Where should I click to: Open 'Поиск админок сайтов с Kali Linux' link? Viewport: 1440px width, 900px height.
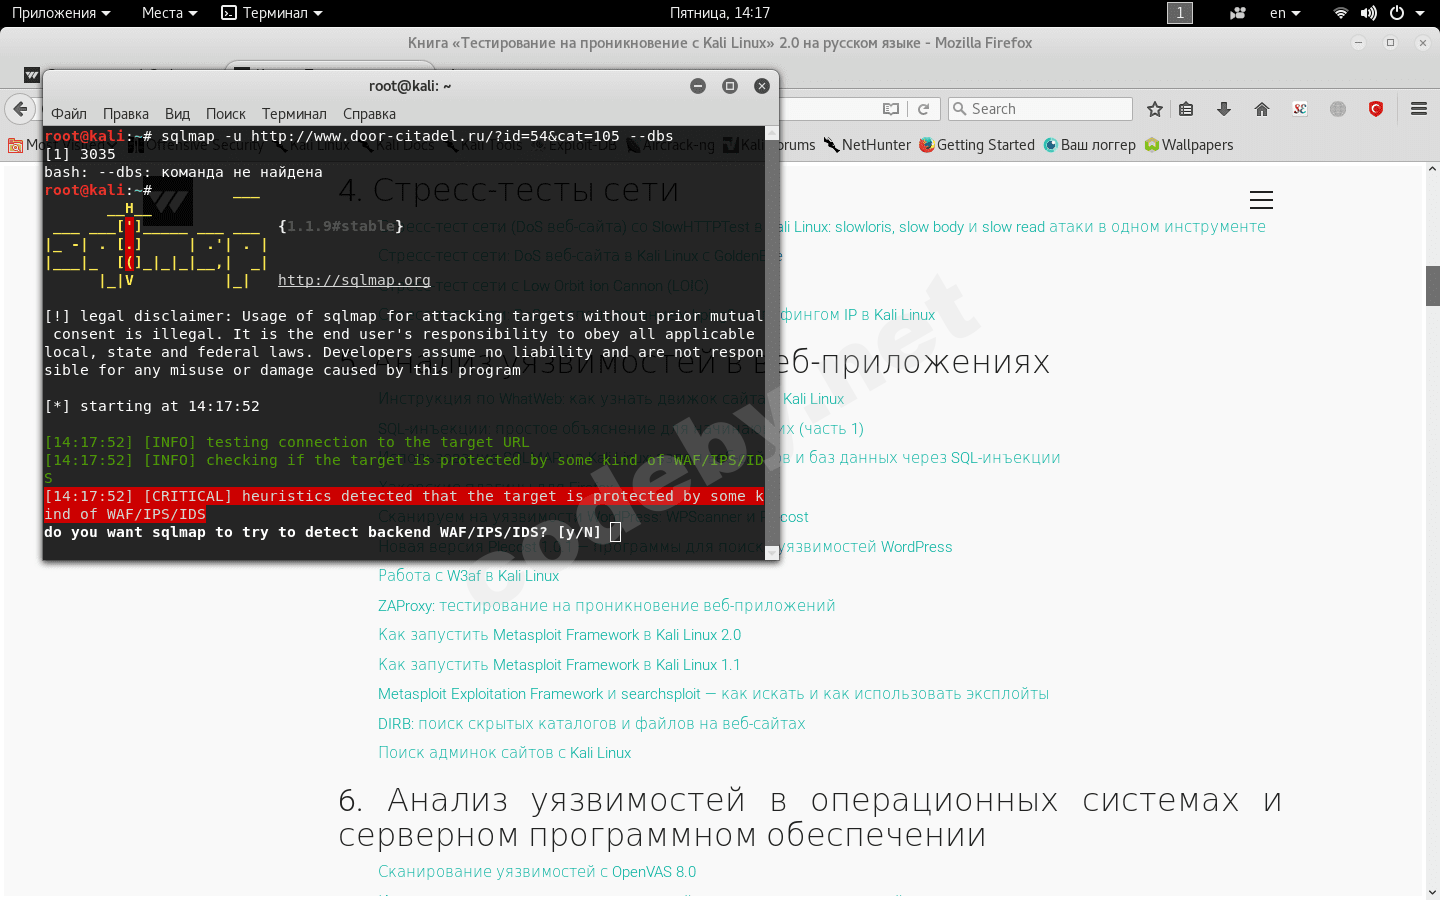point(504,753)
